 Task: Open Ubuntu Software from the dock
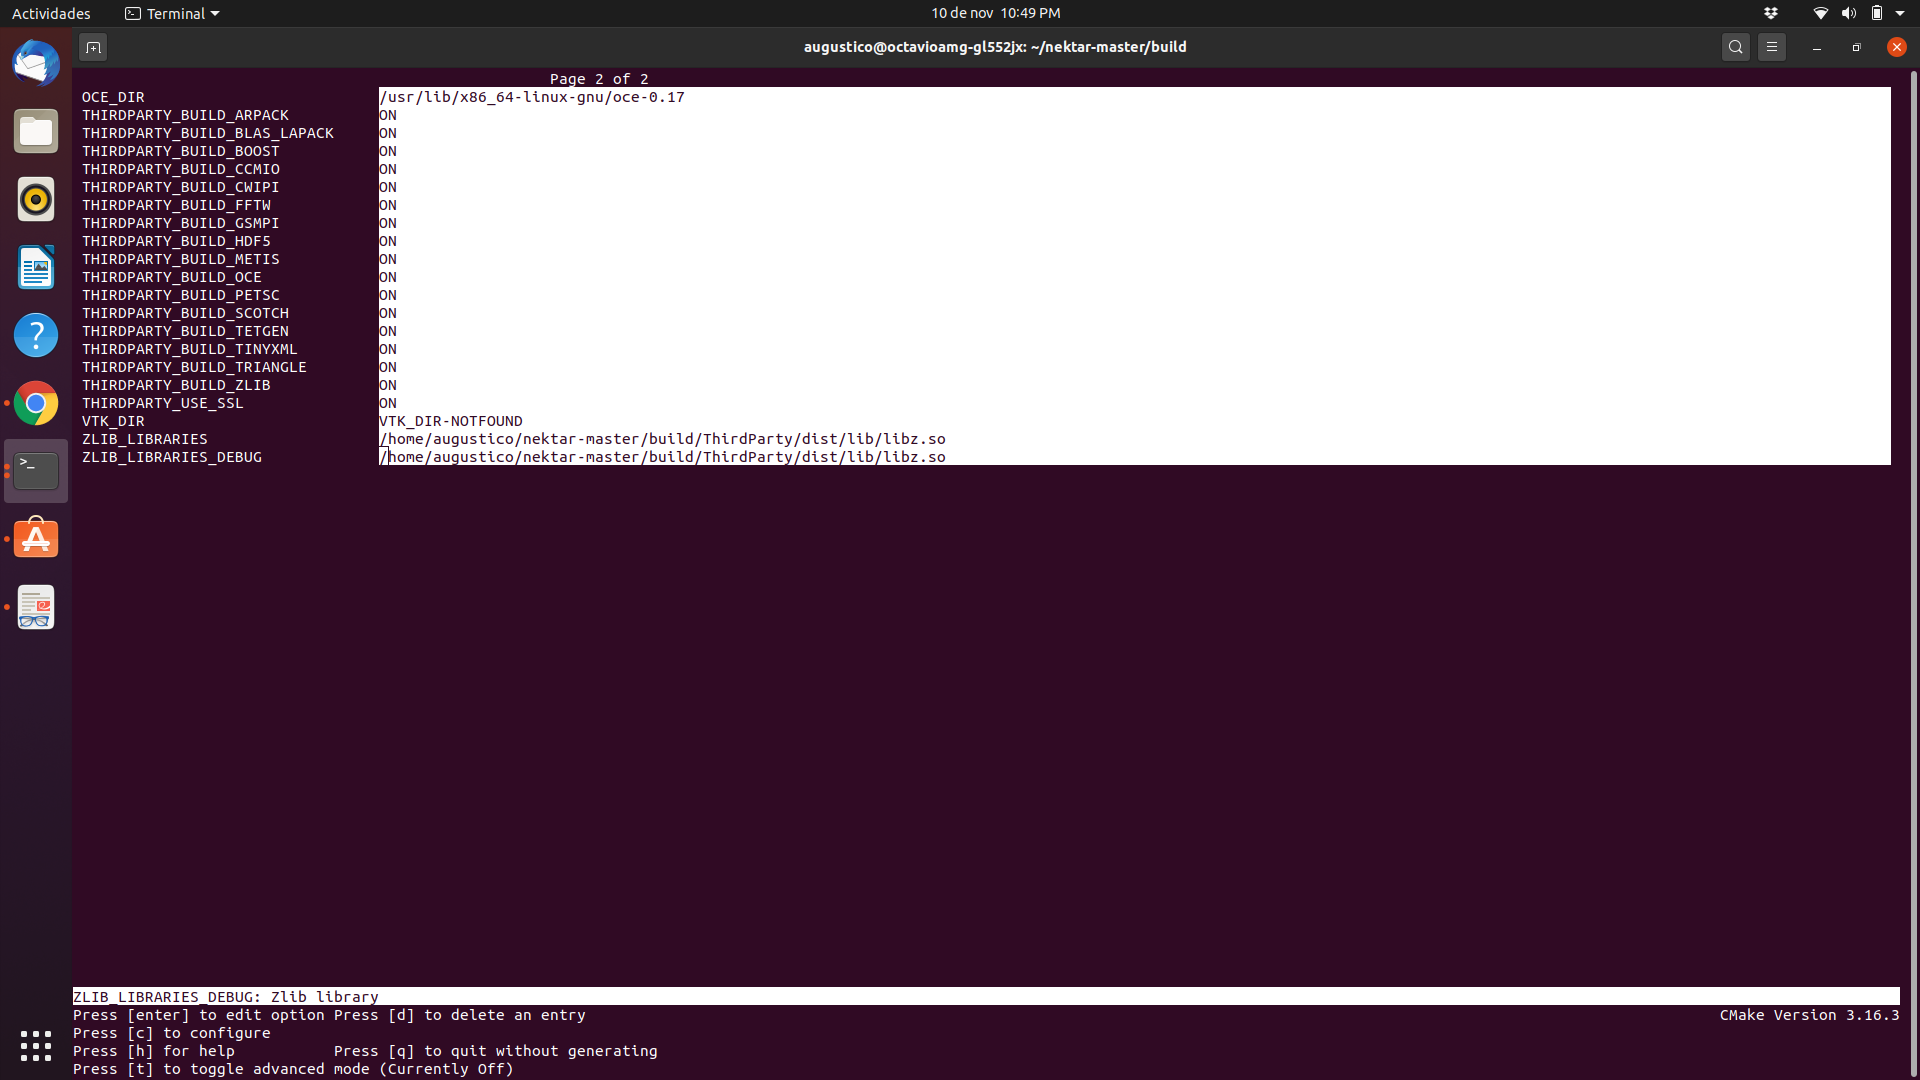coord(36,539)
